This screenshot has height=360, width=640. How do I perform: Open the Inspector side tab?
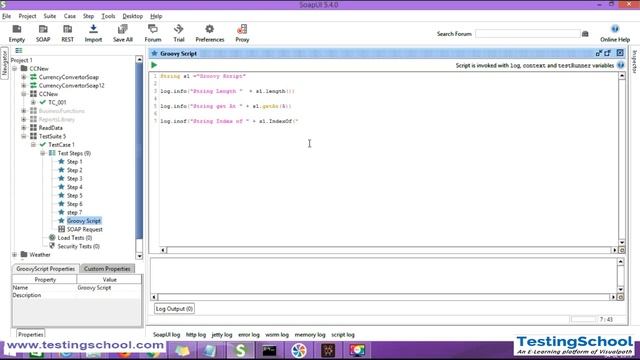(x=635, y=62)
